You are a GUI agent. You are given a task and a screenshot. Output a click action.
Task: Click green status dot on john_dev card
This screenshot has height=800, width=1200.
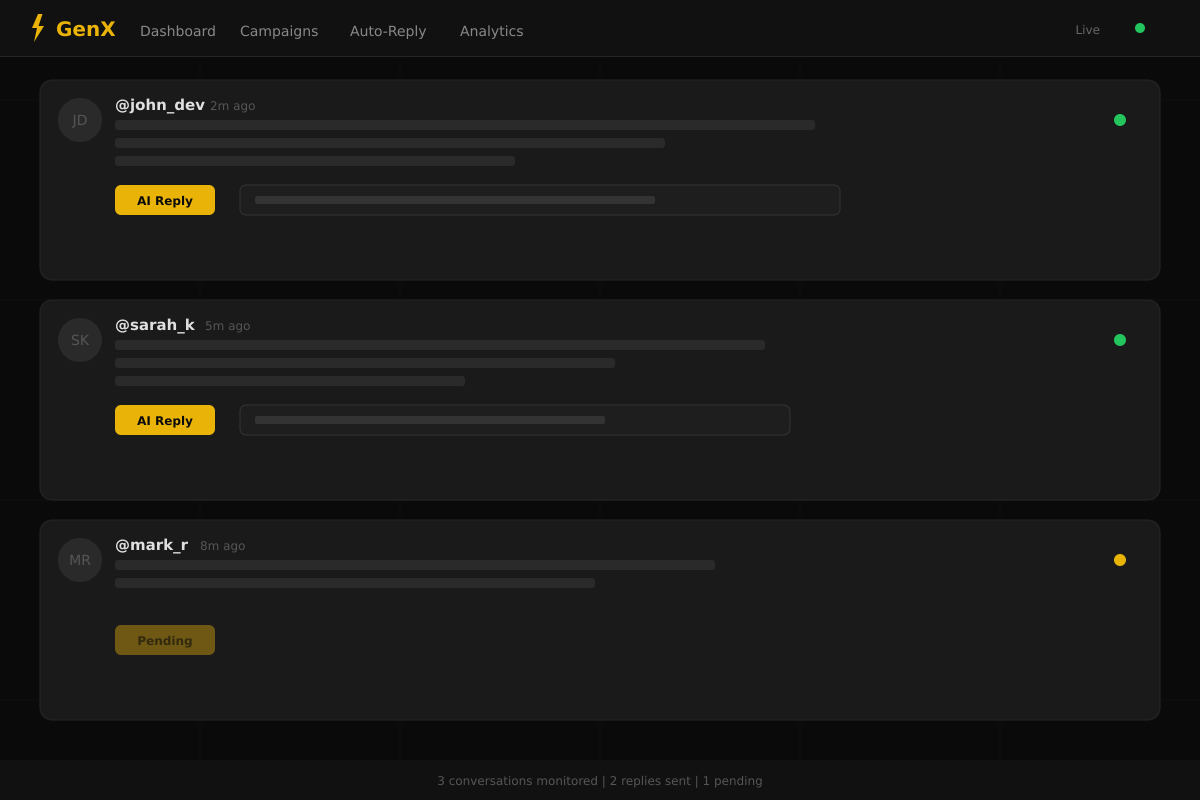coord(1120,120)
